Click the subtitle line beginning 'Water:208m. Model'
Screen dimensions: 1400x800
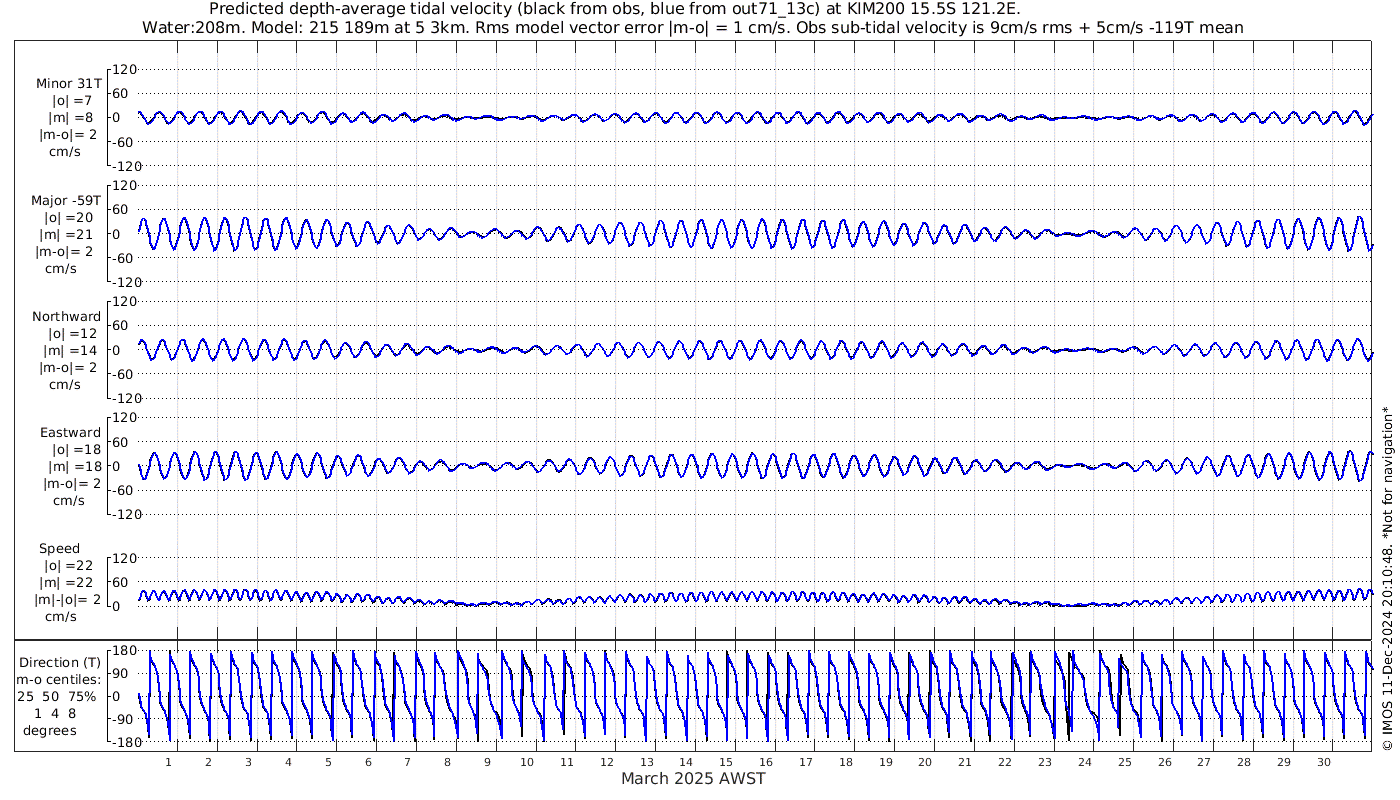pos(694,28)
